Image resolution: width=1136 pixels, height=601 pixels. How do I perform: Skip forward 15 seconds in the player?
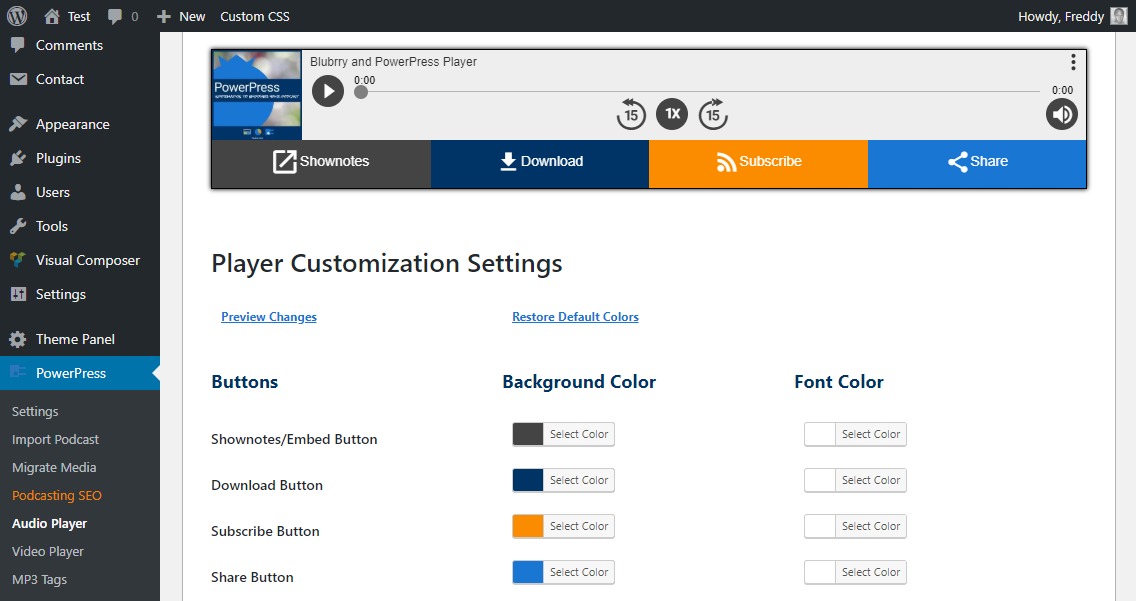coord(713,114)
